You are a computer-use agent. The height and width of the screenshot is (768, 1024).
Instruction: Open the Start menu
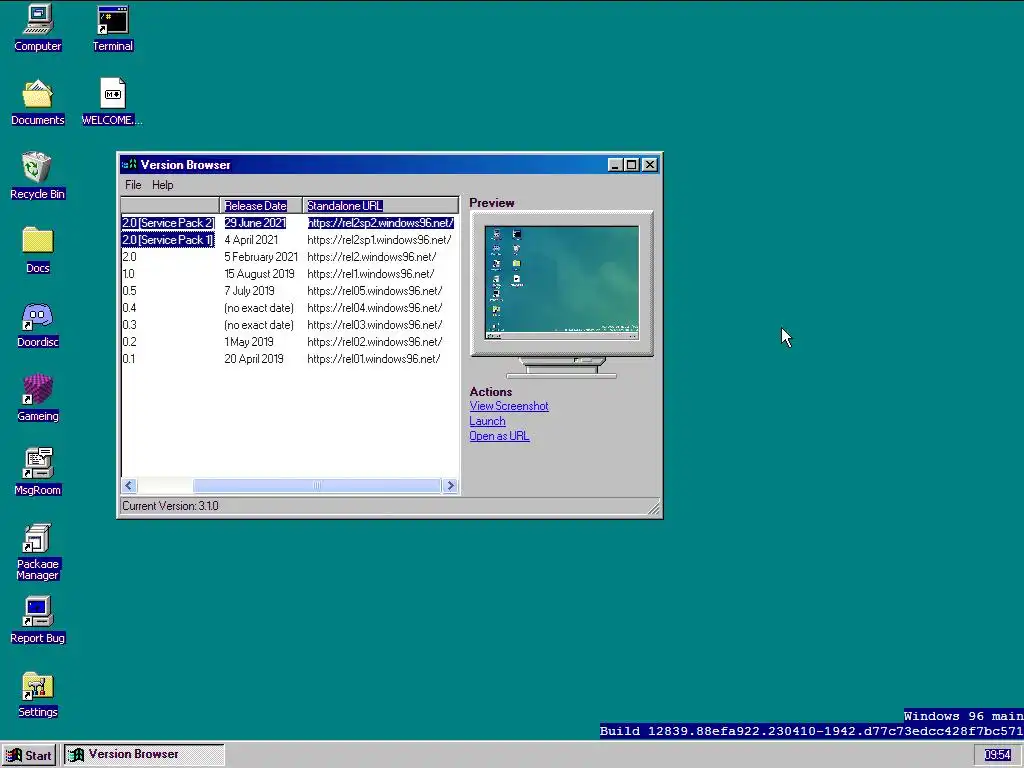pyautogui.click(x=29, y=756)
